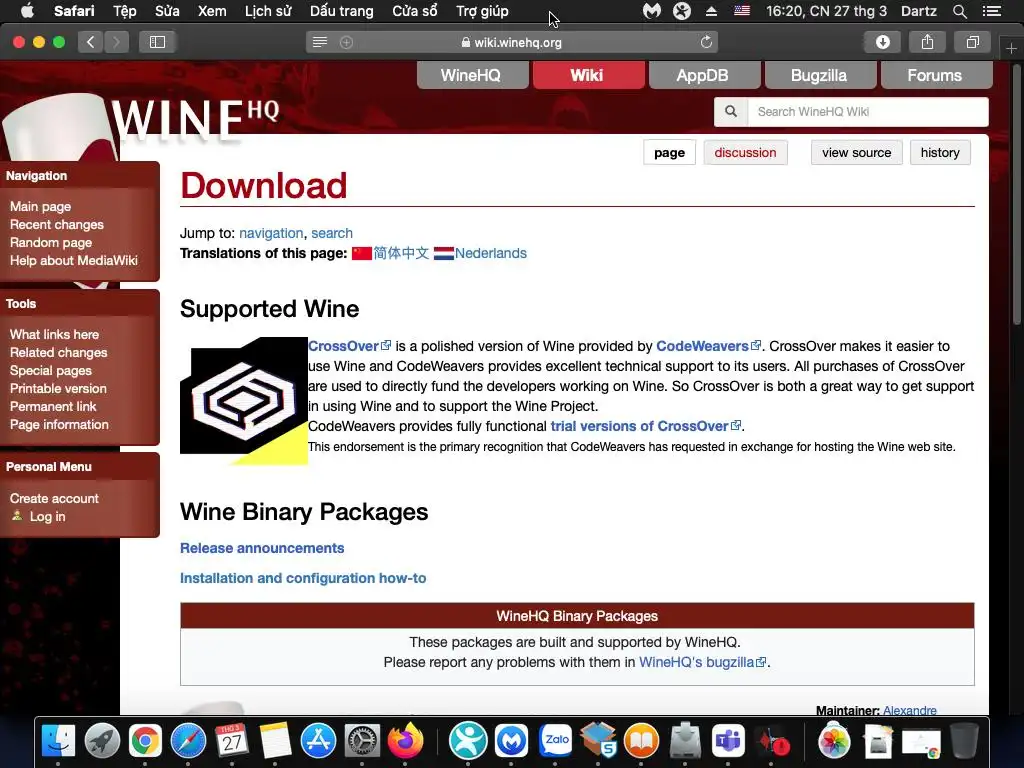Open the Xem menu
Image resolution: width=1024 pixels, height=768 pixels.
[212, 11]
